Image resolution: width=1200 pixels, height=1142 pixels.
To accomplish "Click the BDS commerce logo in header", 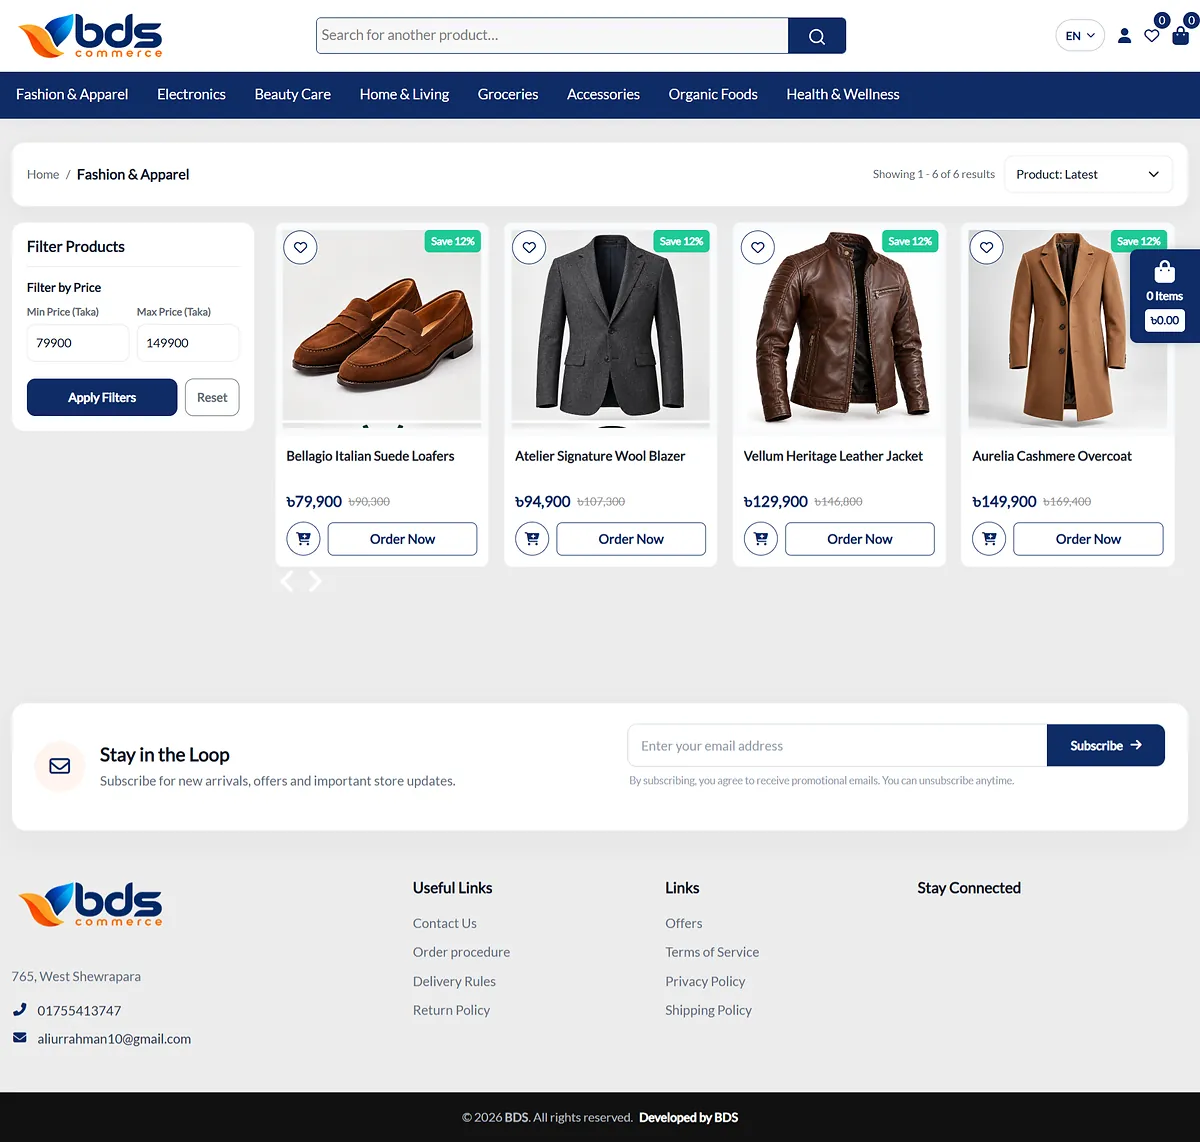I will click(x=90, y=36).
